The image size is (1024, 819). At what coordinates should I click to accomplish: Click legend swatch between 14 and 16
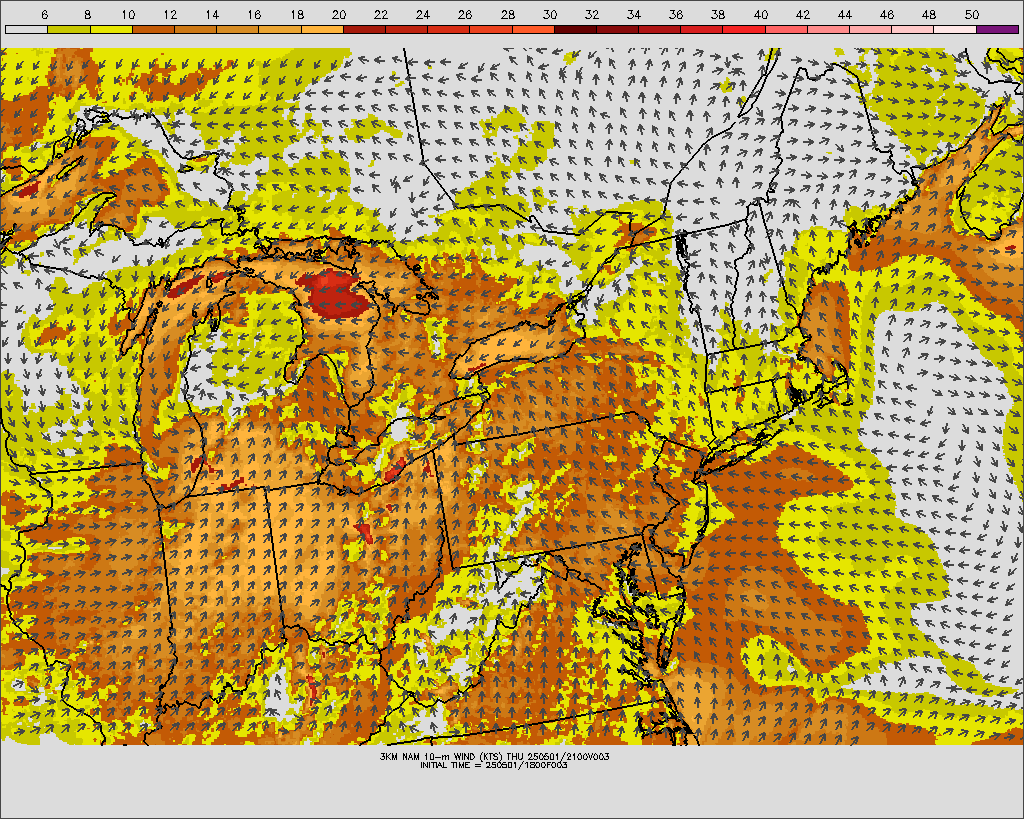(x=237, y=29)
